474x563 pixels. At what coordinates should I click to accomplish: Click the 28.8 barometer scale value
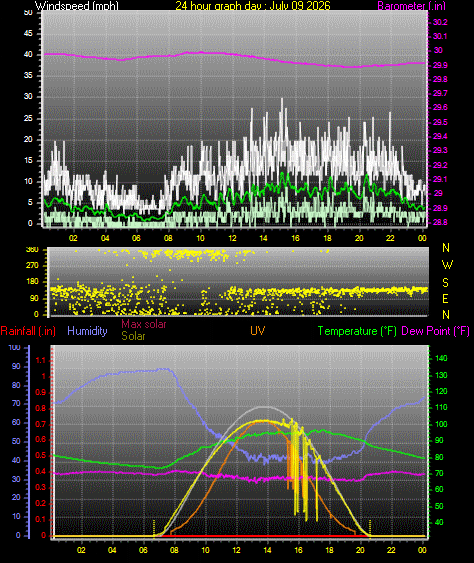tap(440, 222)
